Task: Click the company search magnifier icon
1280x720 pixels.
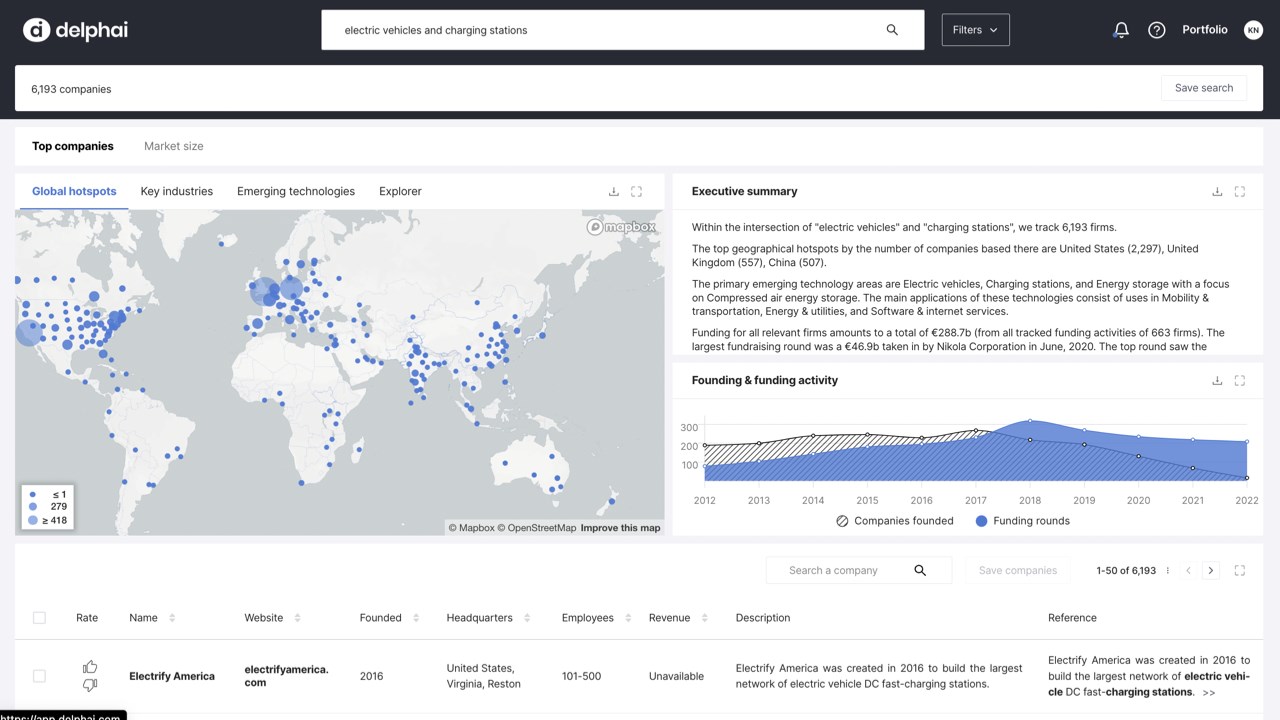Action: point(920,570)
